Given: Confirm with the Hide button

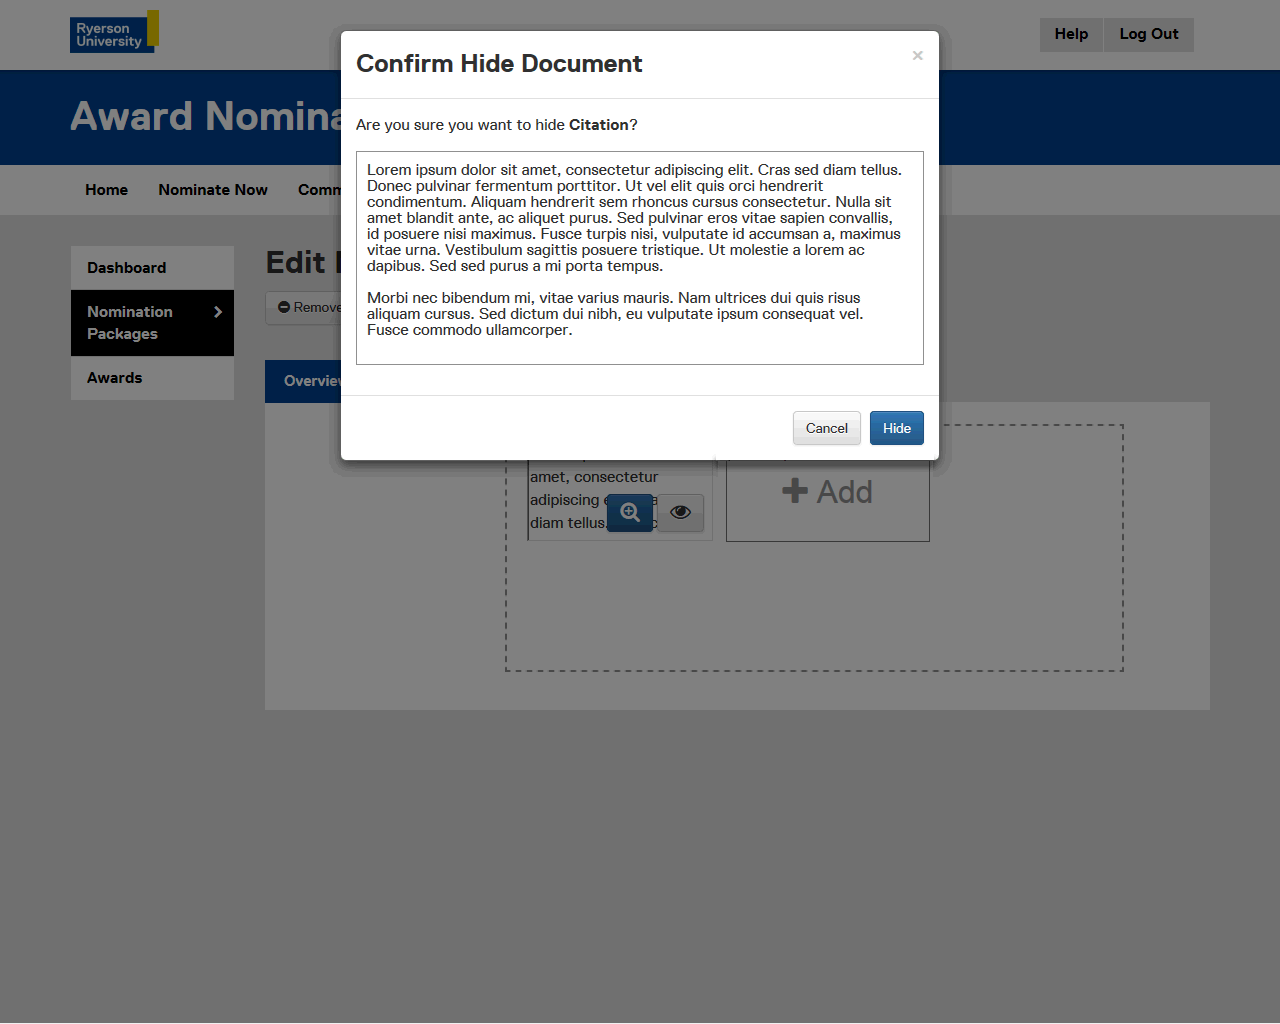Looking at the screenshot, I should pos(896,428).
